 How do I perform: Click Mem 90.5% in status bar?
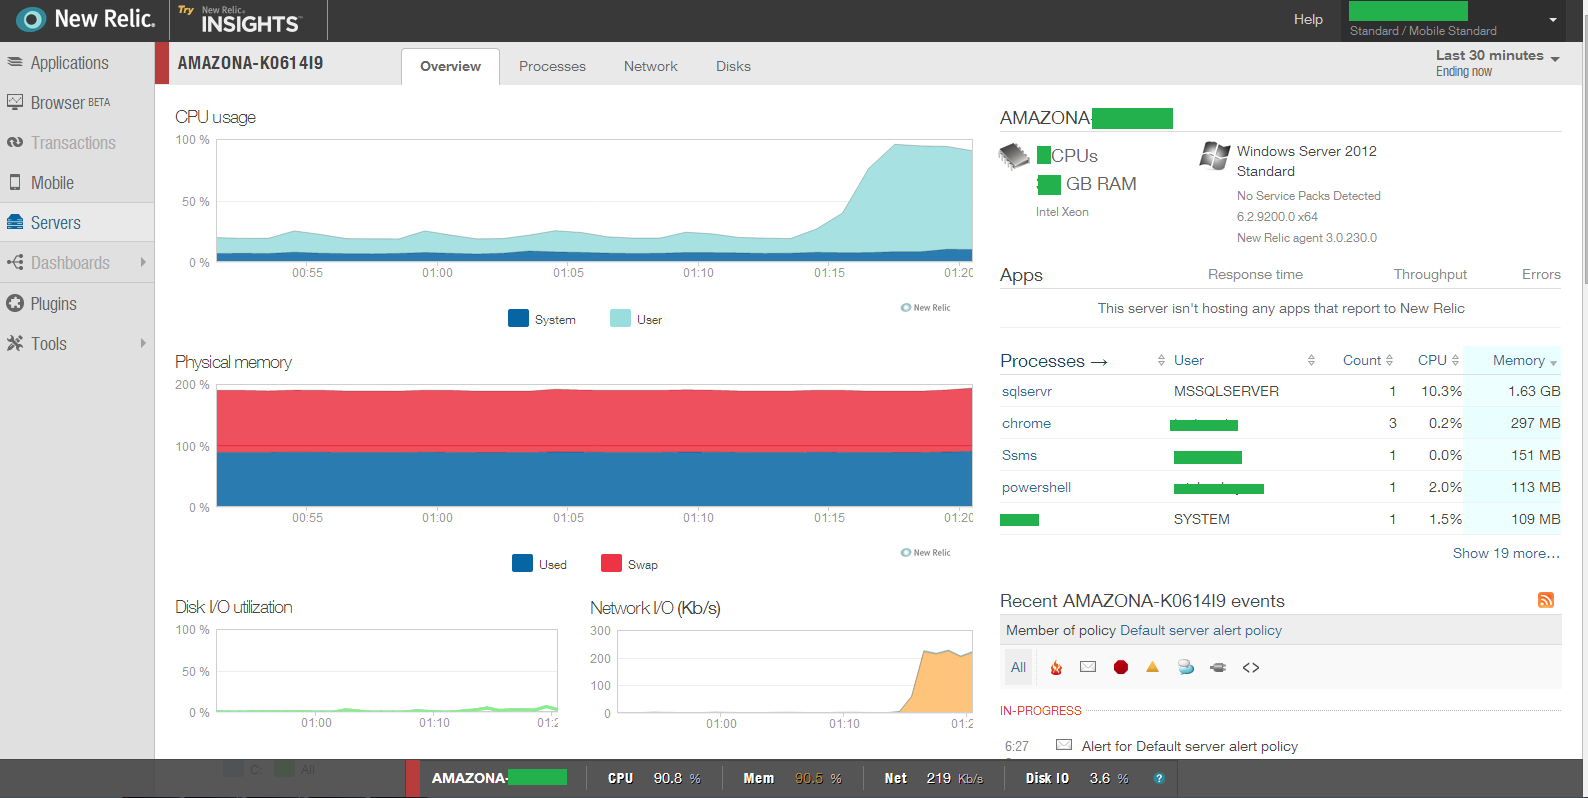[x=793, y=778]
